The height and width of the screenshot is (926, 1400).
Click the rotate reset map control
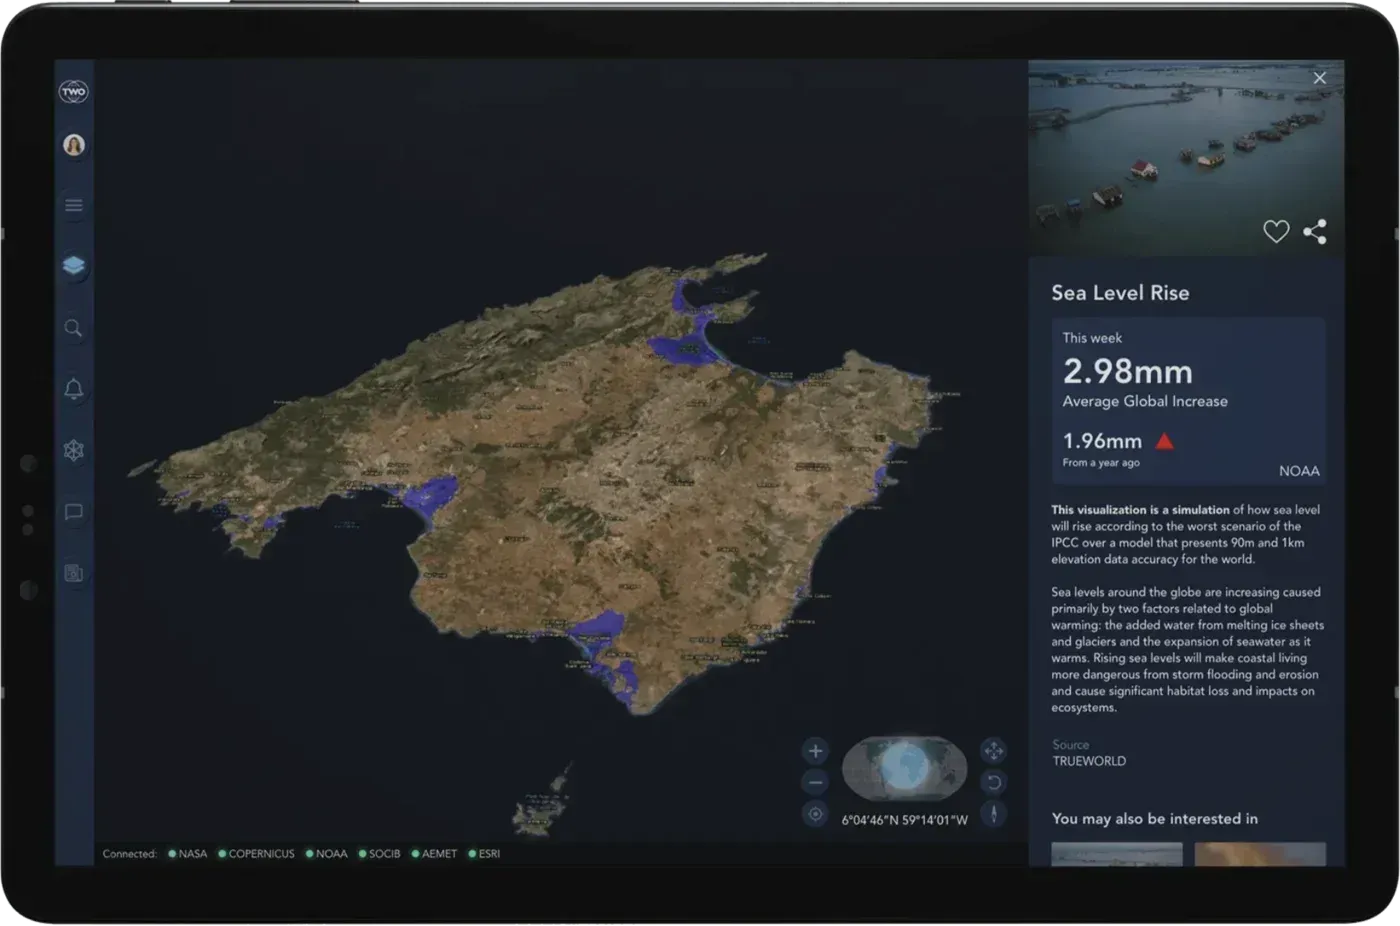pos(993,783)
